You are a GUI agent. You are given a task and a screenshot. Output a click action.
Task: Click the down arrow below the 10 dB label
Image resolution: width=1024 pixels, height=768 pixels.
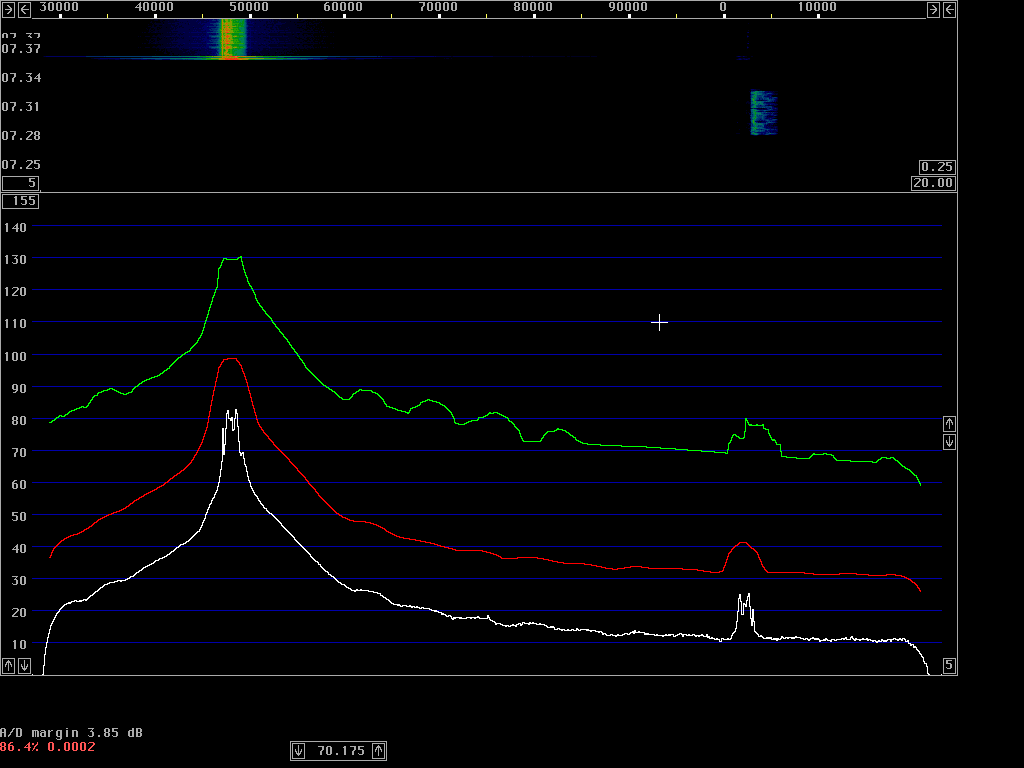click(24, 665)
